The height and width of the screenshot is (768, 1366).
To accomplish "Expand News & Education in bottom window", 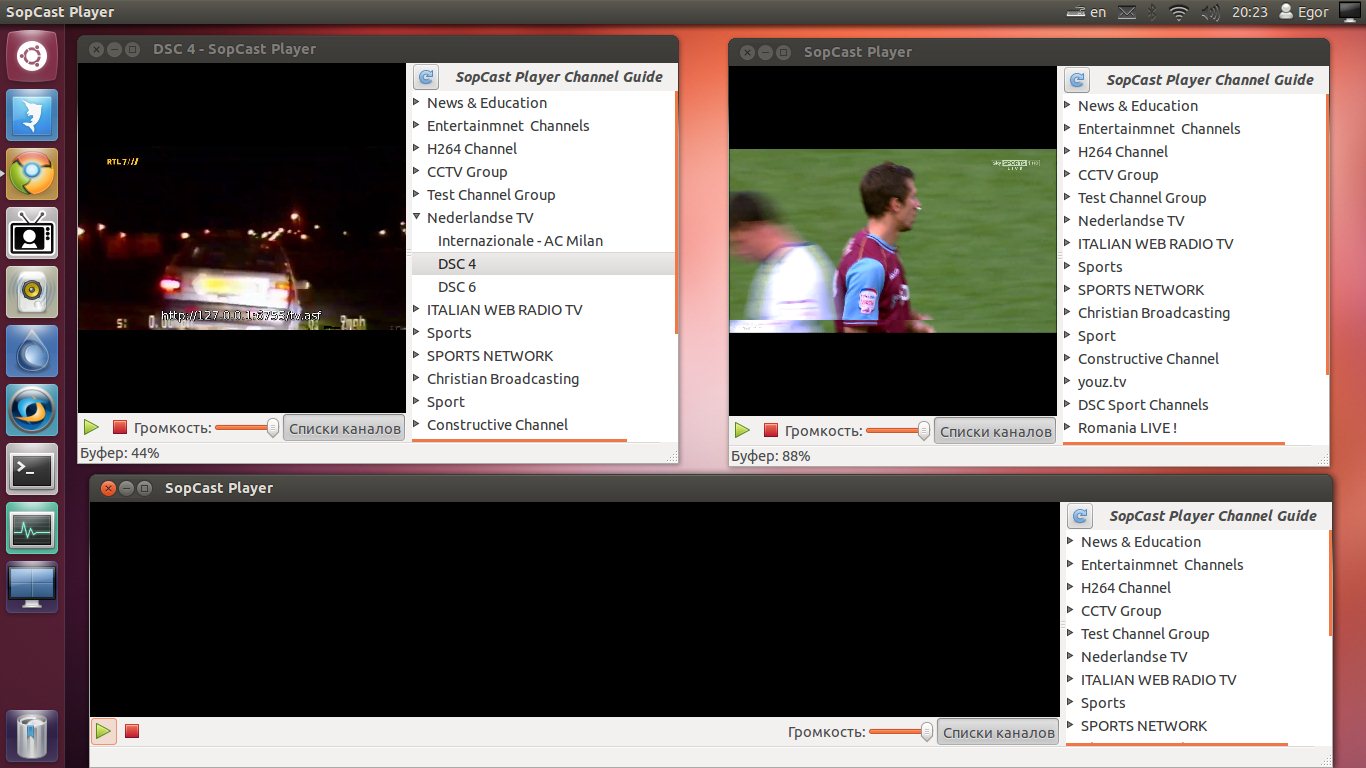I will (x=1071, y=542).
